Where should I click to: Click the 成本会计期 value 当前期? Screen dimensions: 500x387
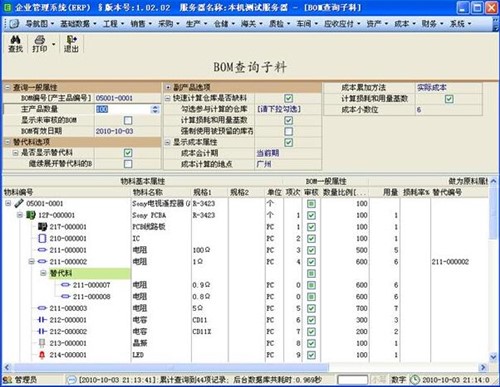pyautogui.click(x=268, y=153)
